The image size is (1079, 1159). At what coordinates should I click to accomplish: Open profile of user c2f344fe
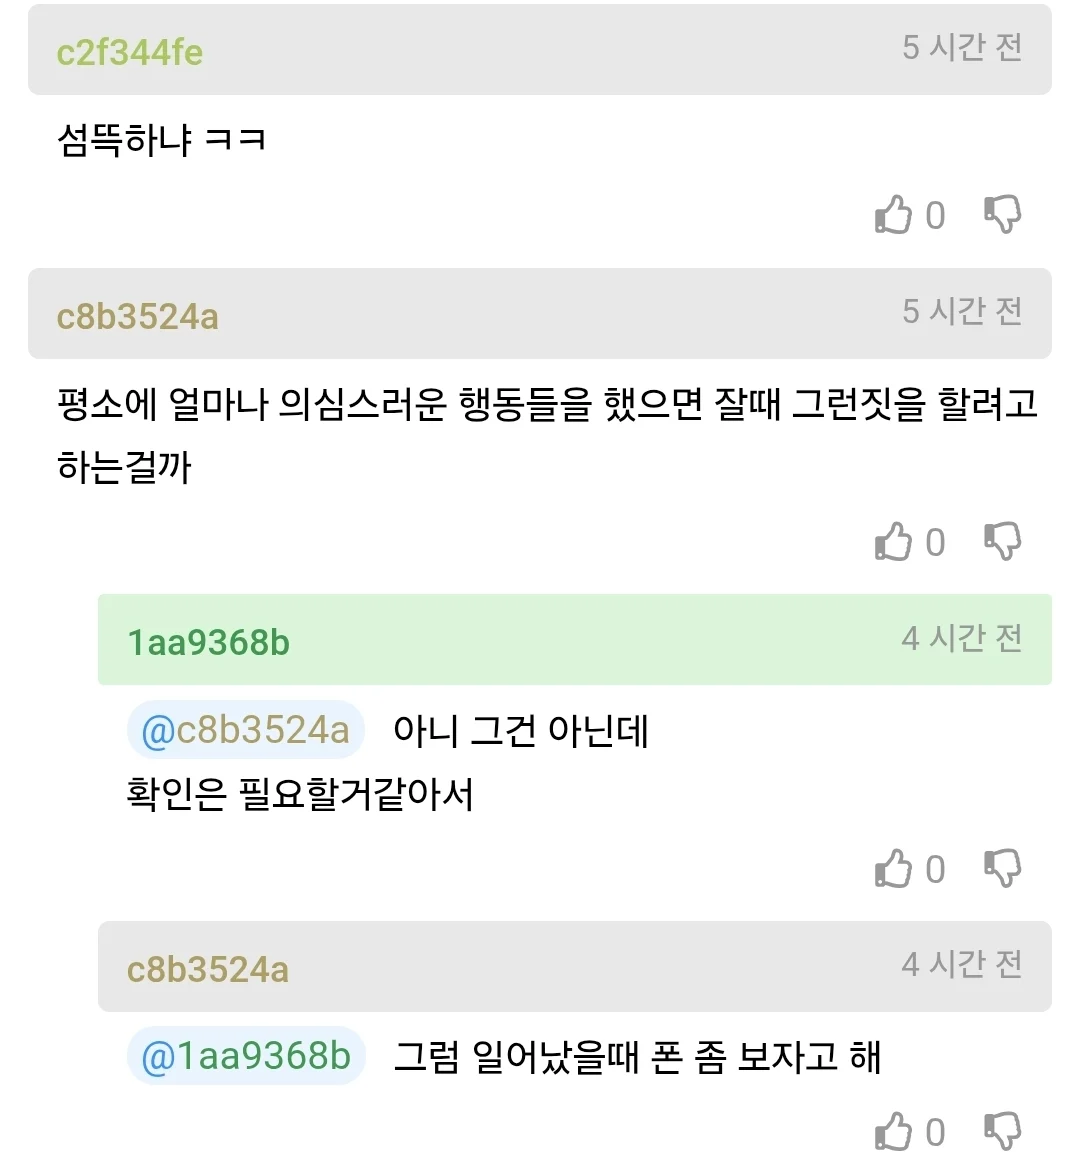tap(130, 52)
